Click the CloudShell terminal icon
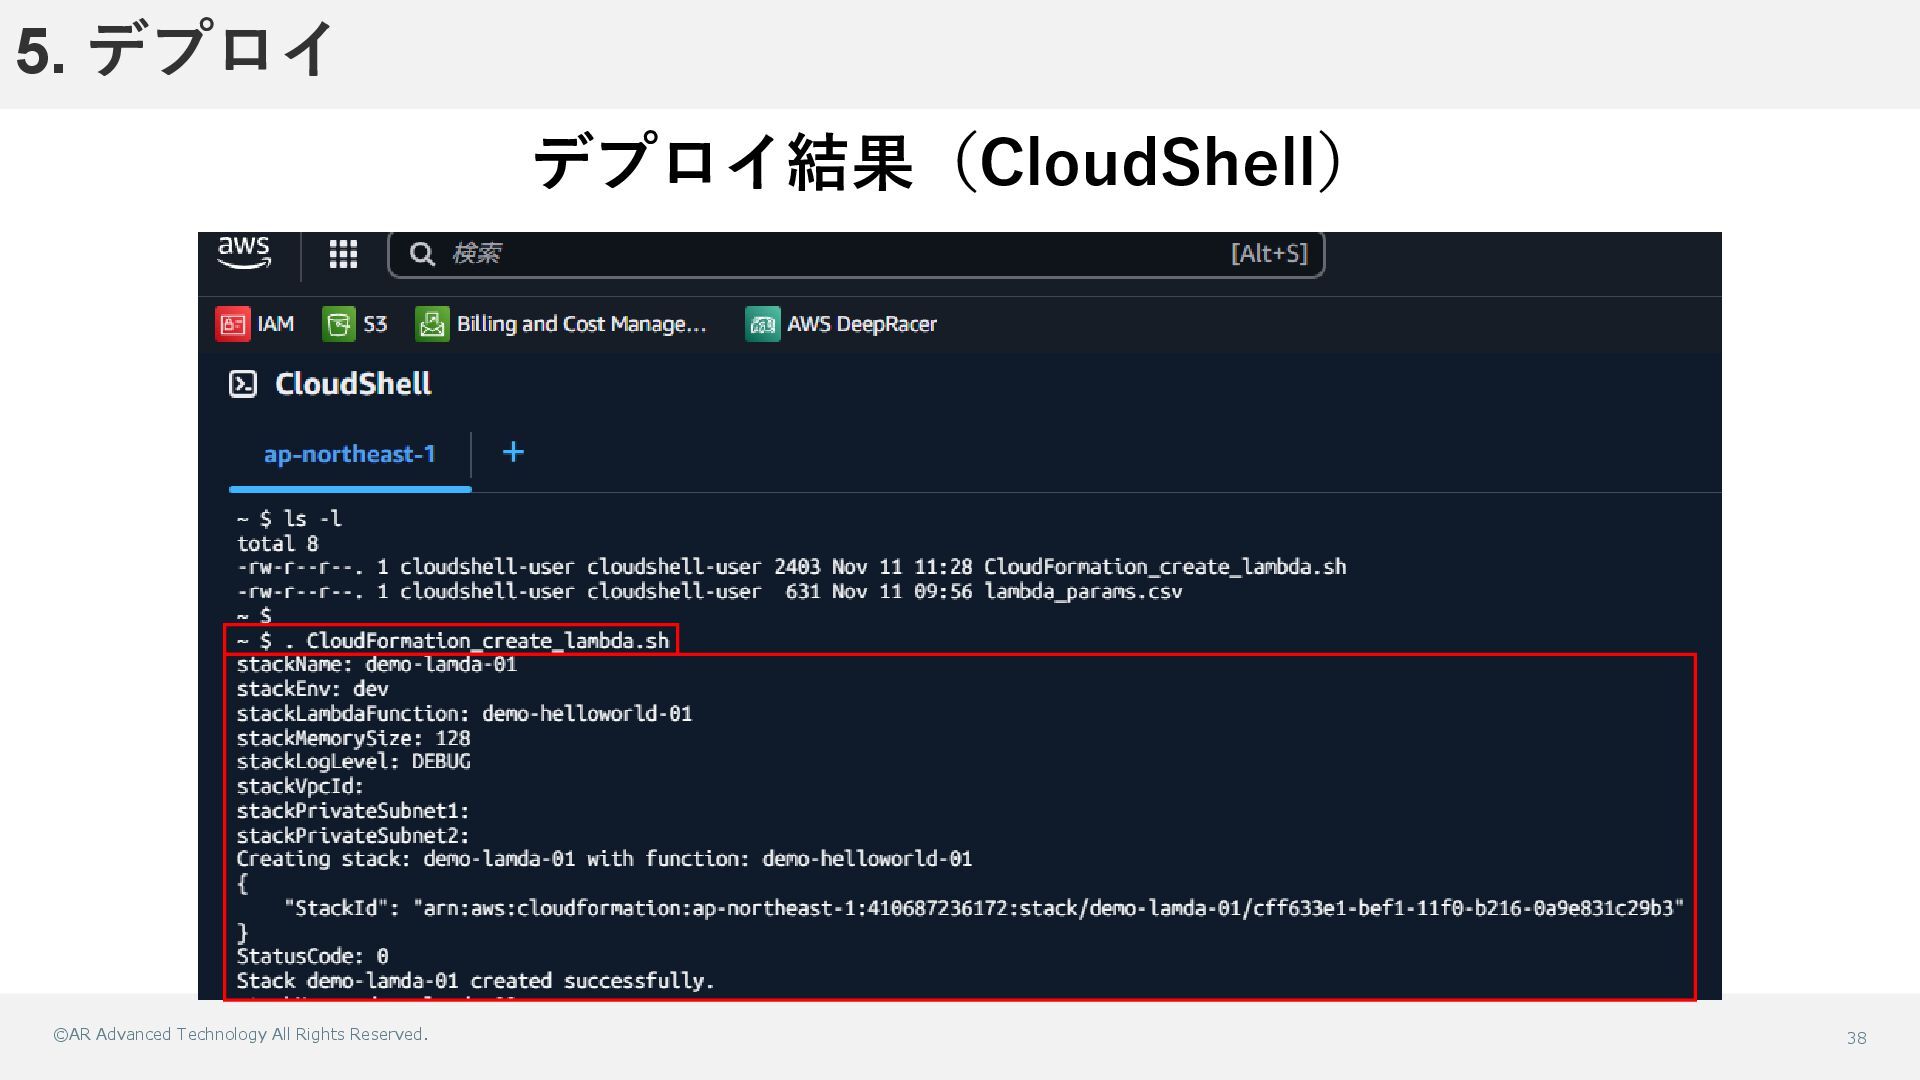The height and width of the screenshot is (1080, 1920). click(243, 384)
